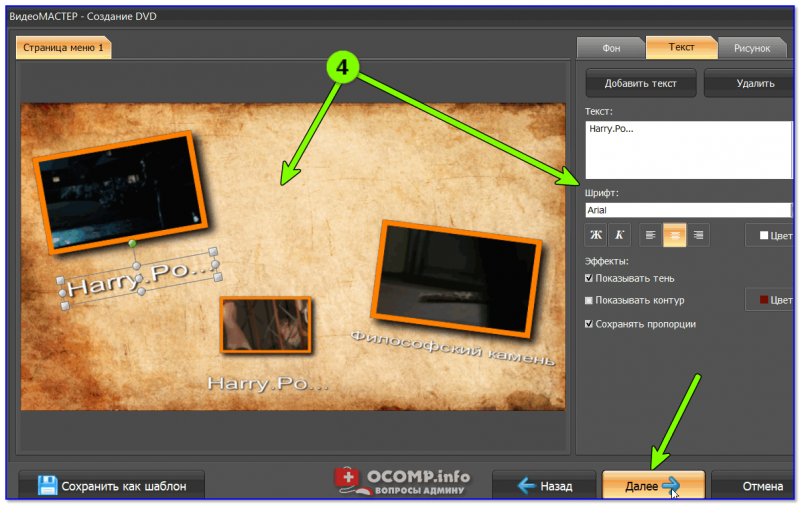The width and height of the screenshot is (800, 505).
Task: Open contour color picker with red swatch
Action: pyautogui.click(x=769, y=299)
